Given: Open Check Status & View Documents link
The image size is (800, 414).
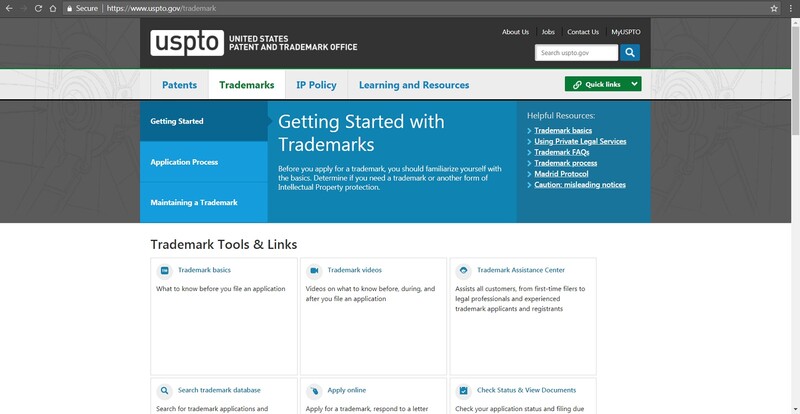Looking at the screenshot, I should click(527, 390).
